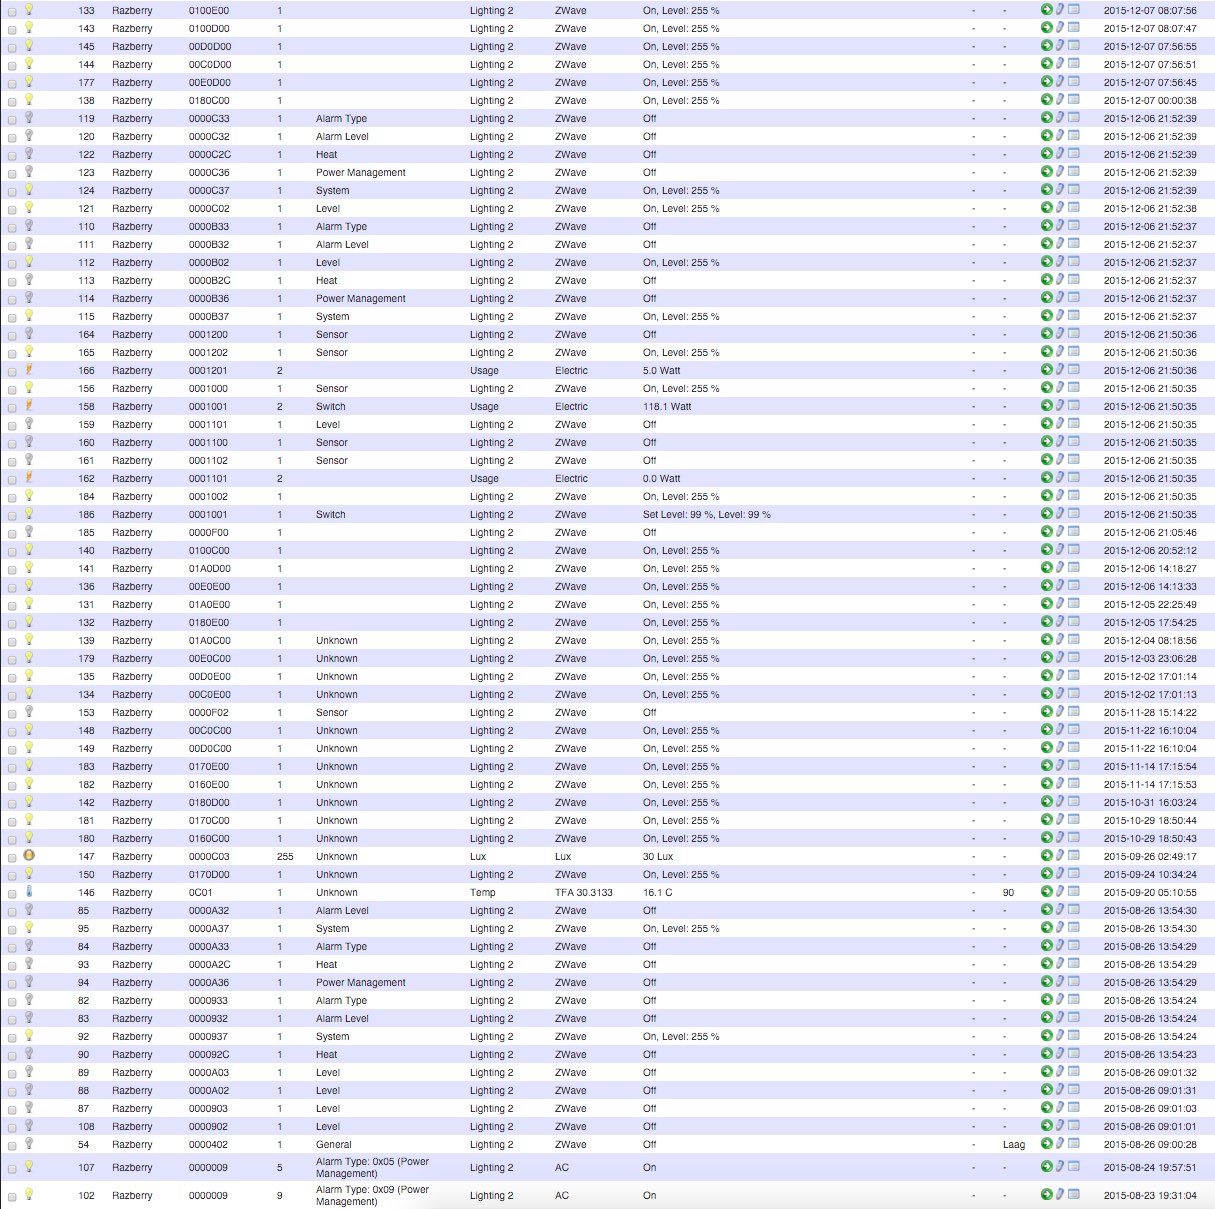Viewport: 1215px width, 1209px height.
Task: Tick the checkbox for device 166
Action: pyautogui.click(x=12, y=370)
